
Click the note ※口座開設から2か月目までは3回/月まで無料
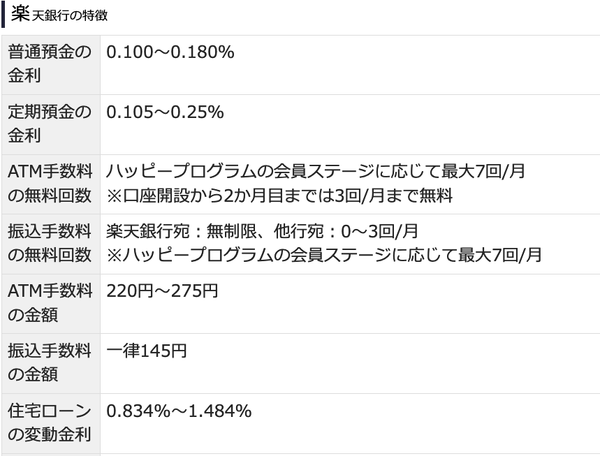(x=280, y=196)
